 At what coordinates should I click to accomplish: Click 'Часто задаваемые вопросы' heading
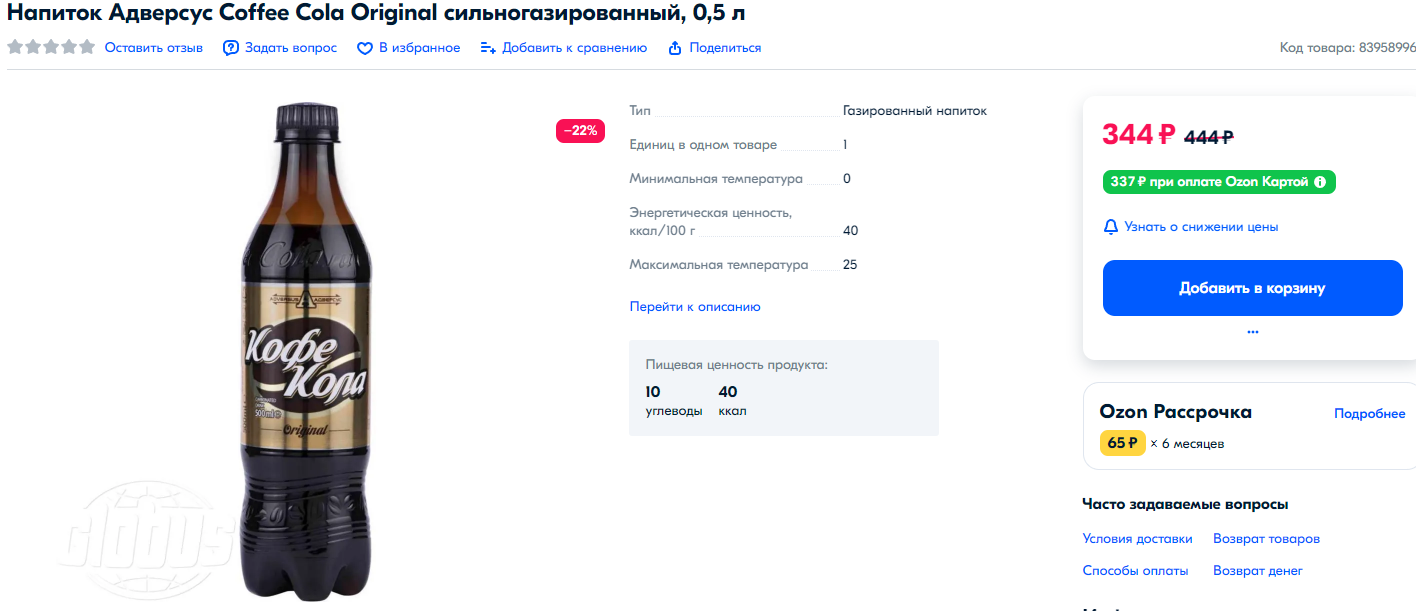coord(1185,504)
